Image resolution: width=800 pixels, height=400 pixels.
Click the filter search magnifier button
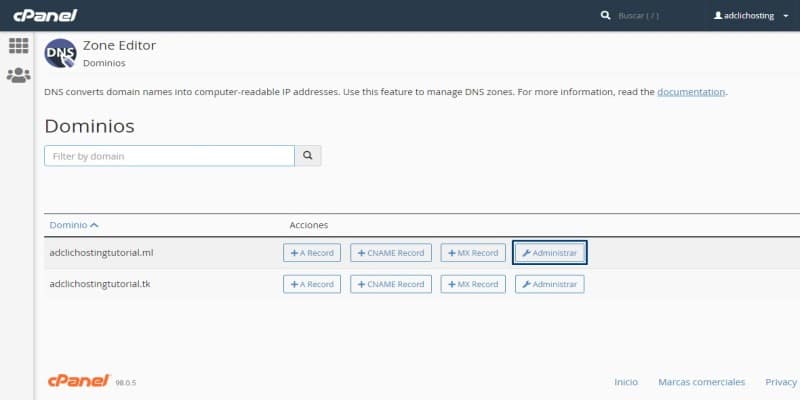(308, 156)
